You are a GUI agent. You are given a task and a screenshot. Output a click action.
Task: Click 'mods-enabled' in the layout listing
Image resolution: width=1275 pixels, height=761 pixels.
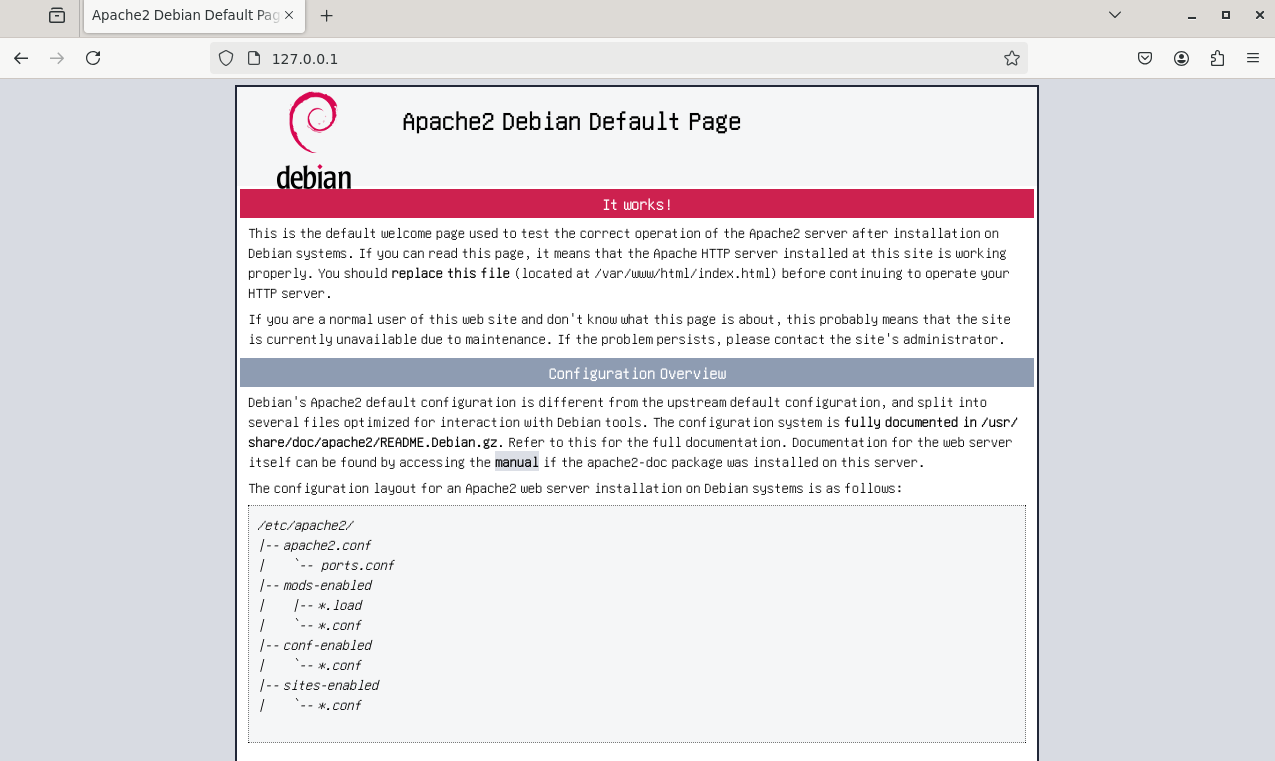[x=327, y=585]
